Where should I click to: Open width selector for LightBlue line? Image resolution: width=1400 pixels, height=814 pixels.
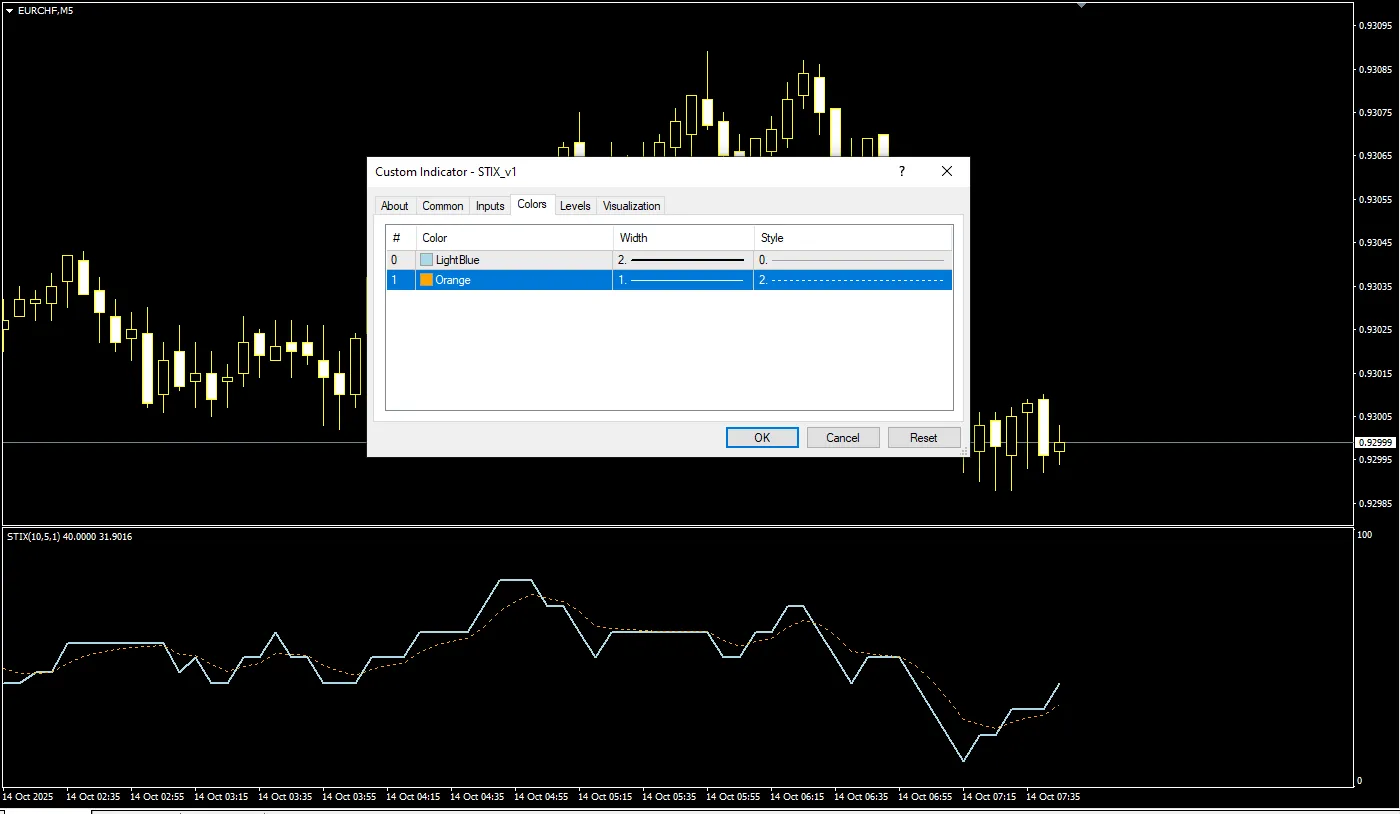pos(683,260)
